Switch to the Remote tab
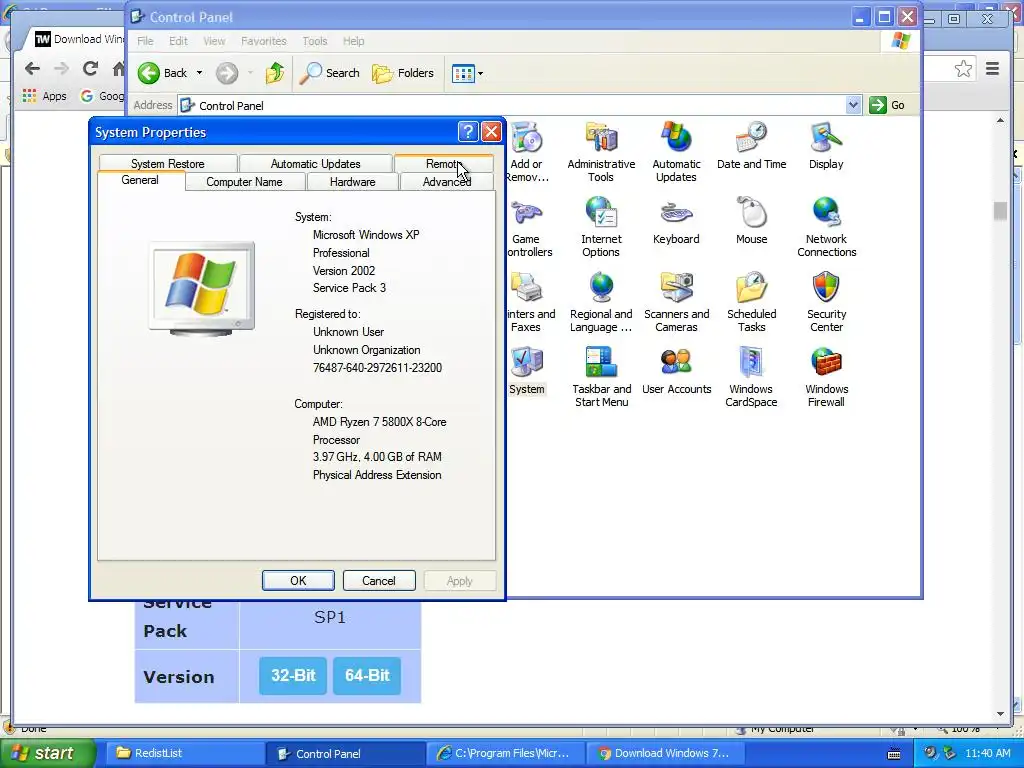 tap(443, 163)
